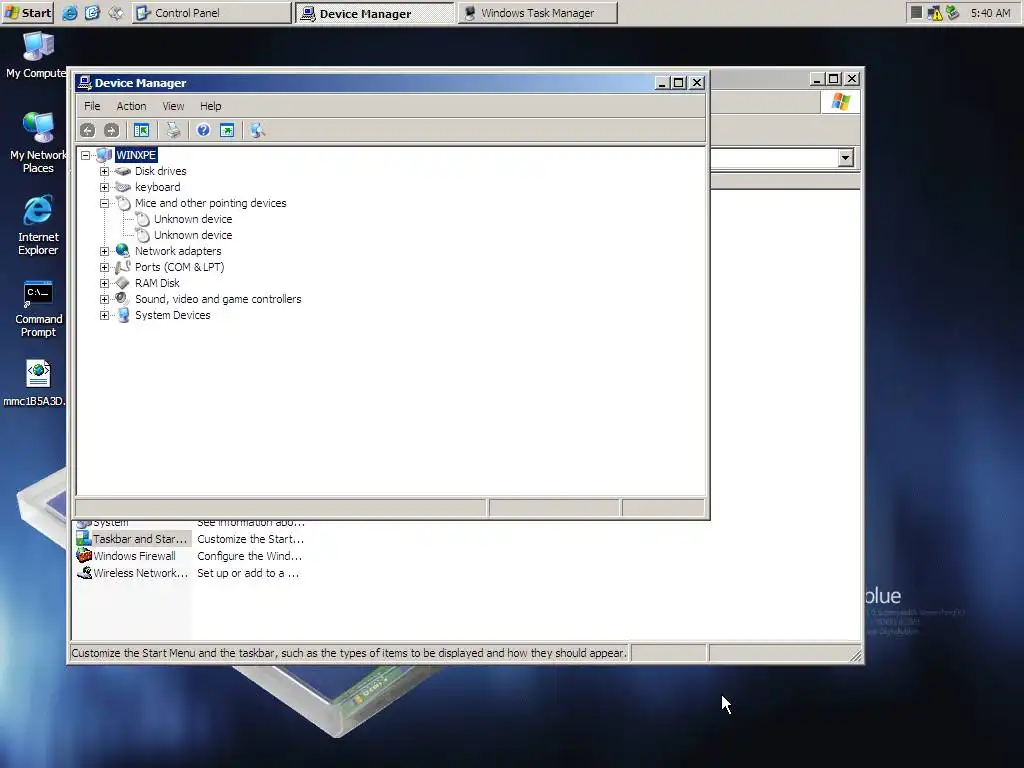1024x768 pixels.
Task: Click the Ports (COM & LPT) plug icon
Action: pos(123,267)
